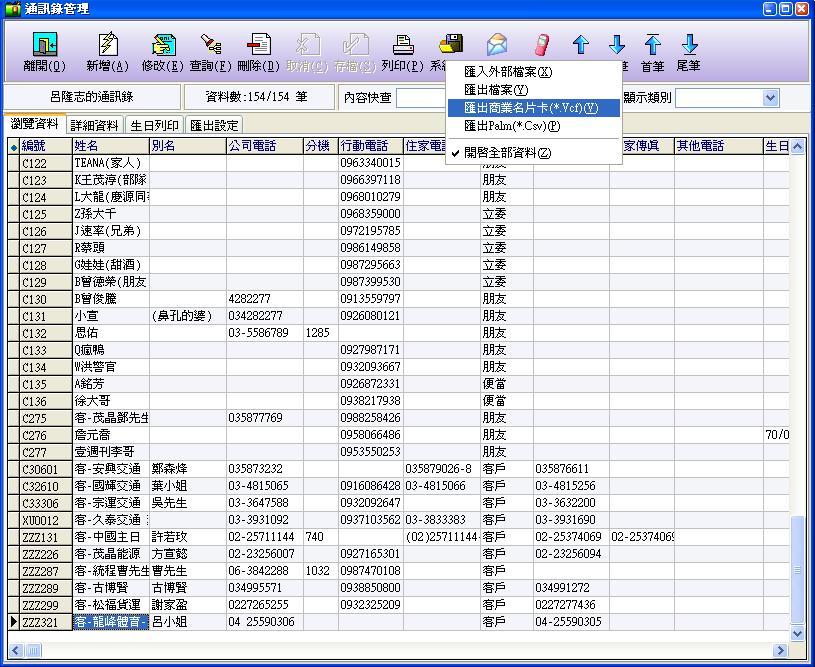Jump to first record with 首筆 arrow
The height and width of the screenshot is (667, 815).
[652, 52]
